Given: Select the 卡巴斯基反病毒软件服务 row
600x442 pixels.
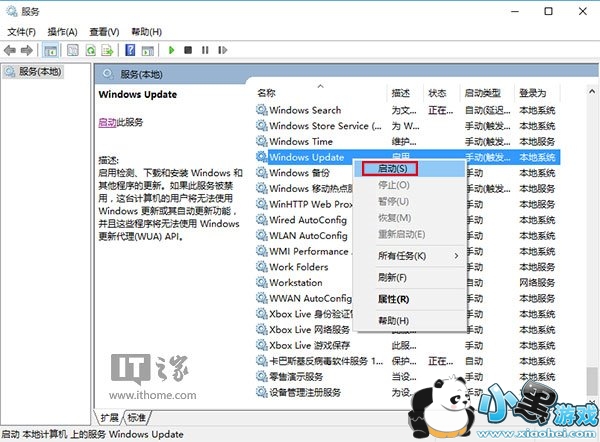Looking at the screenshot, I should click(408, 361).
